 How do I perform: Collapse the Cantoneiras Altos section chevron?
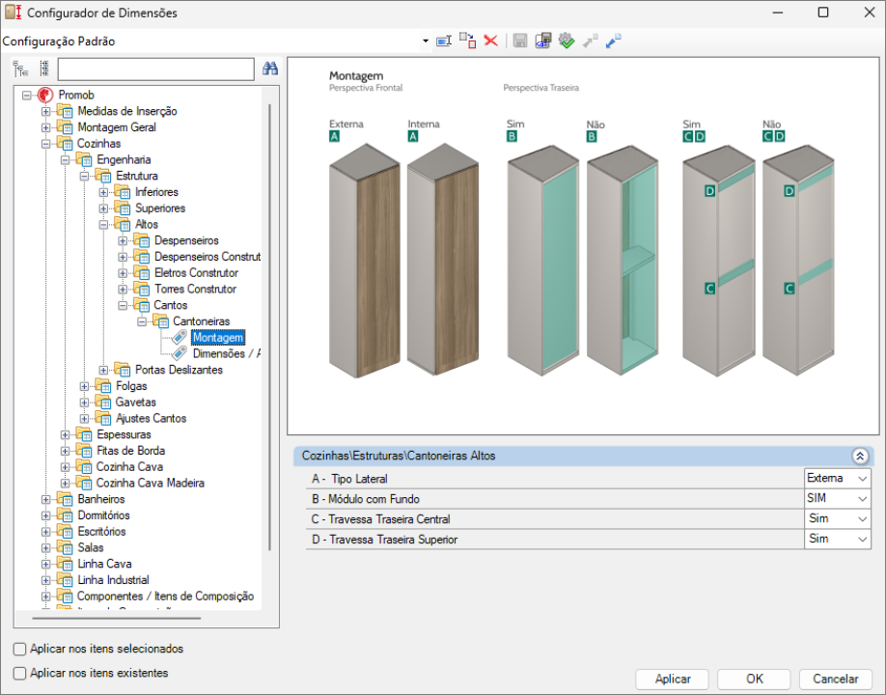860,456
